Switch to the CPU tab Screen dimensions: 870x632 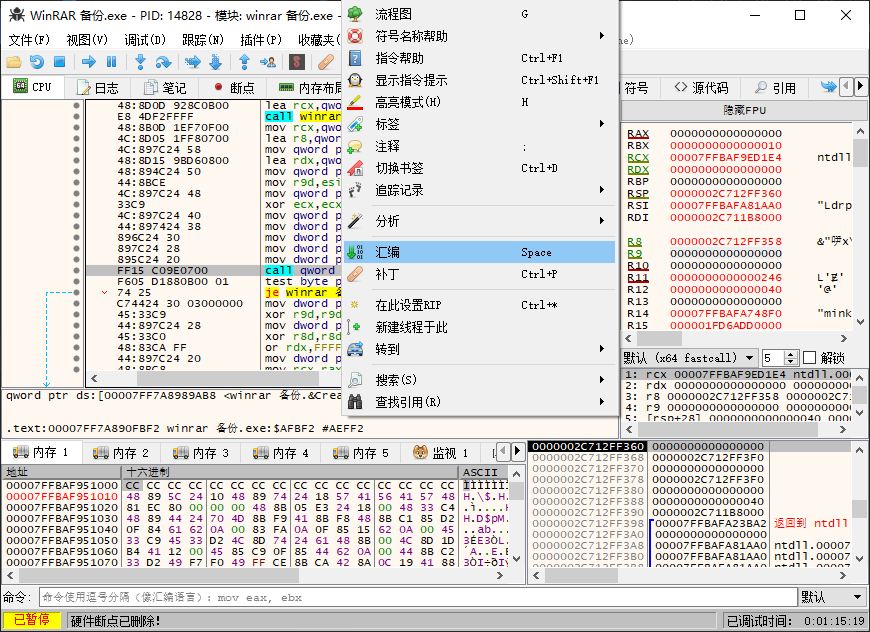click(32, 87)
